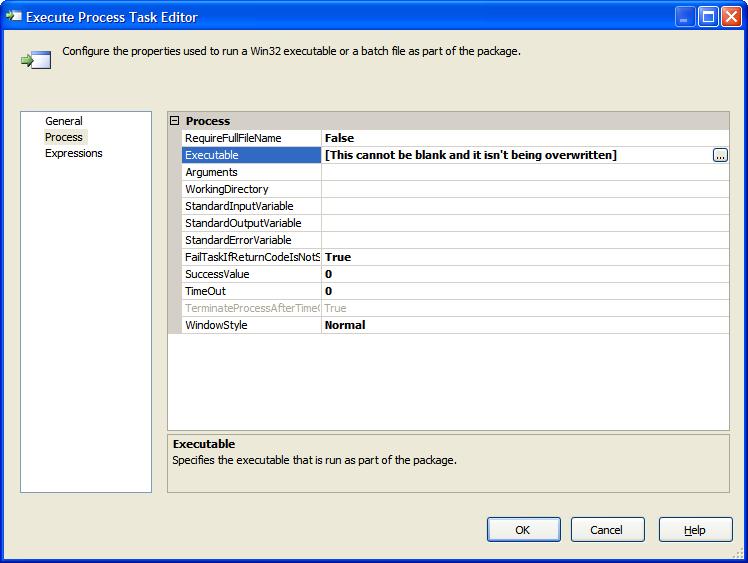Collapse the Process category section

[x=175, y=121]
